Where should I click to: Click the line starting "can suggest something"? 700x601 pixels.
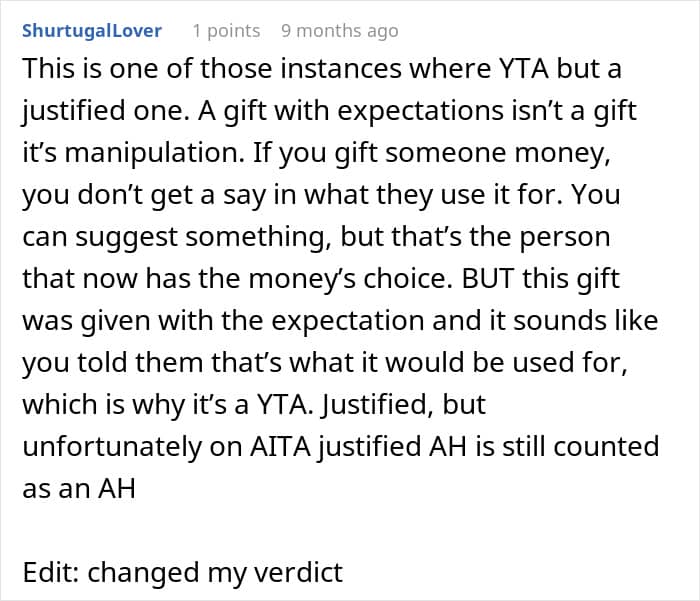point(316,237)
